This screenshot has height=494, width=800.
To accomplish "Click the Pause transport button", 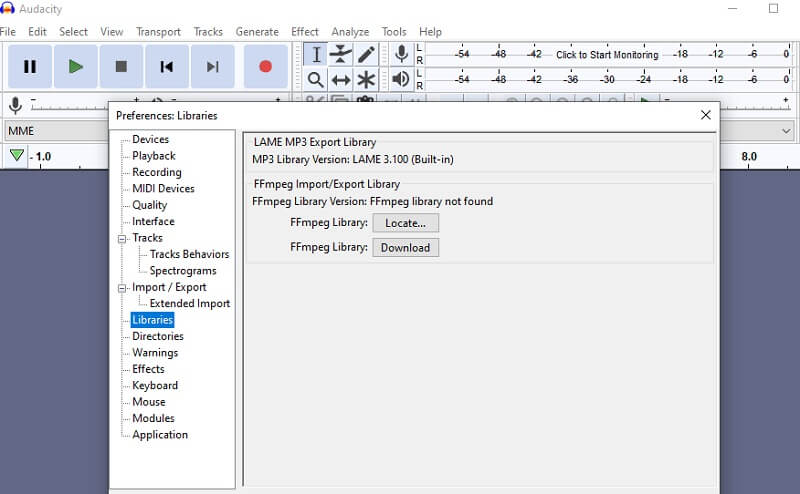I will pos(30,66).
